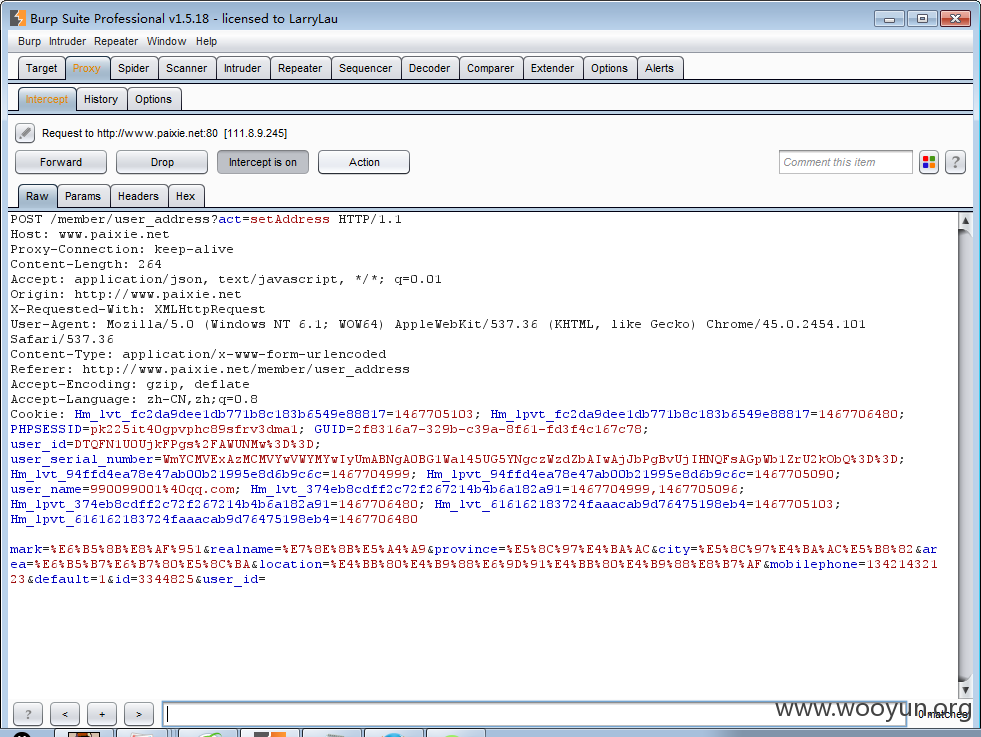
Task: Open the Proxy Options sub-tab
Action: tap(153, 99)
